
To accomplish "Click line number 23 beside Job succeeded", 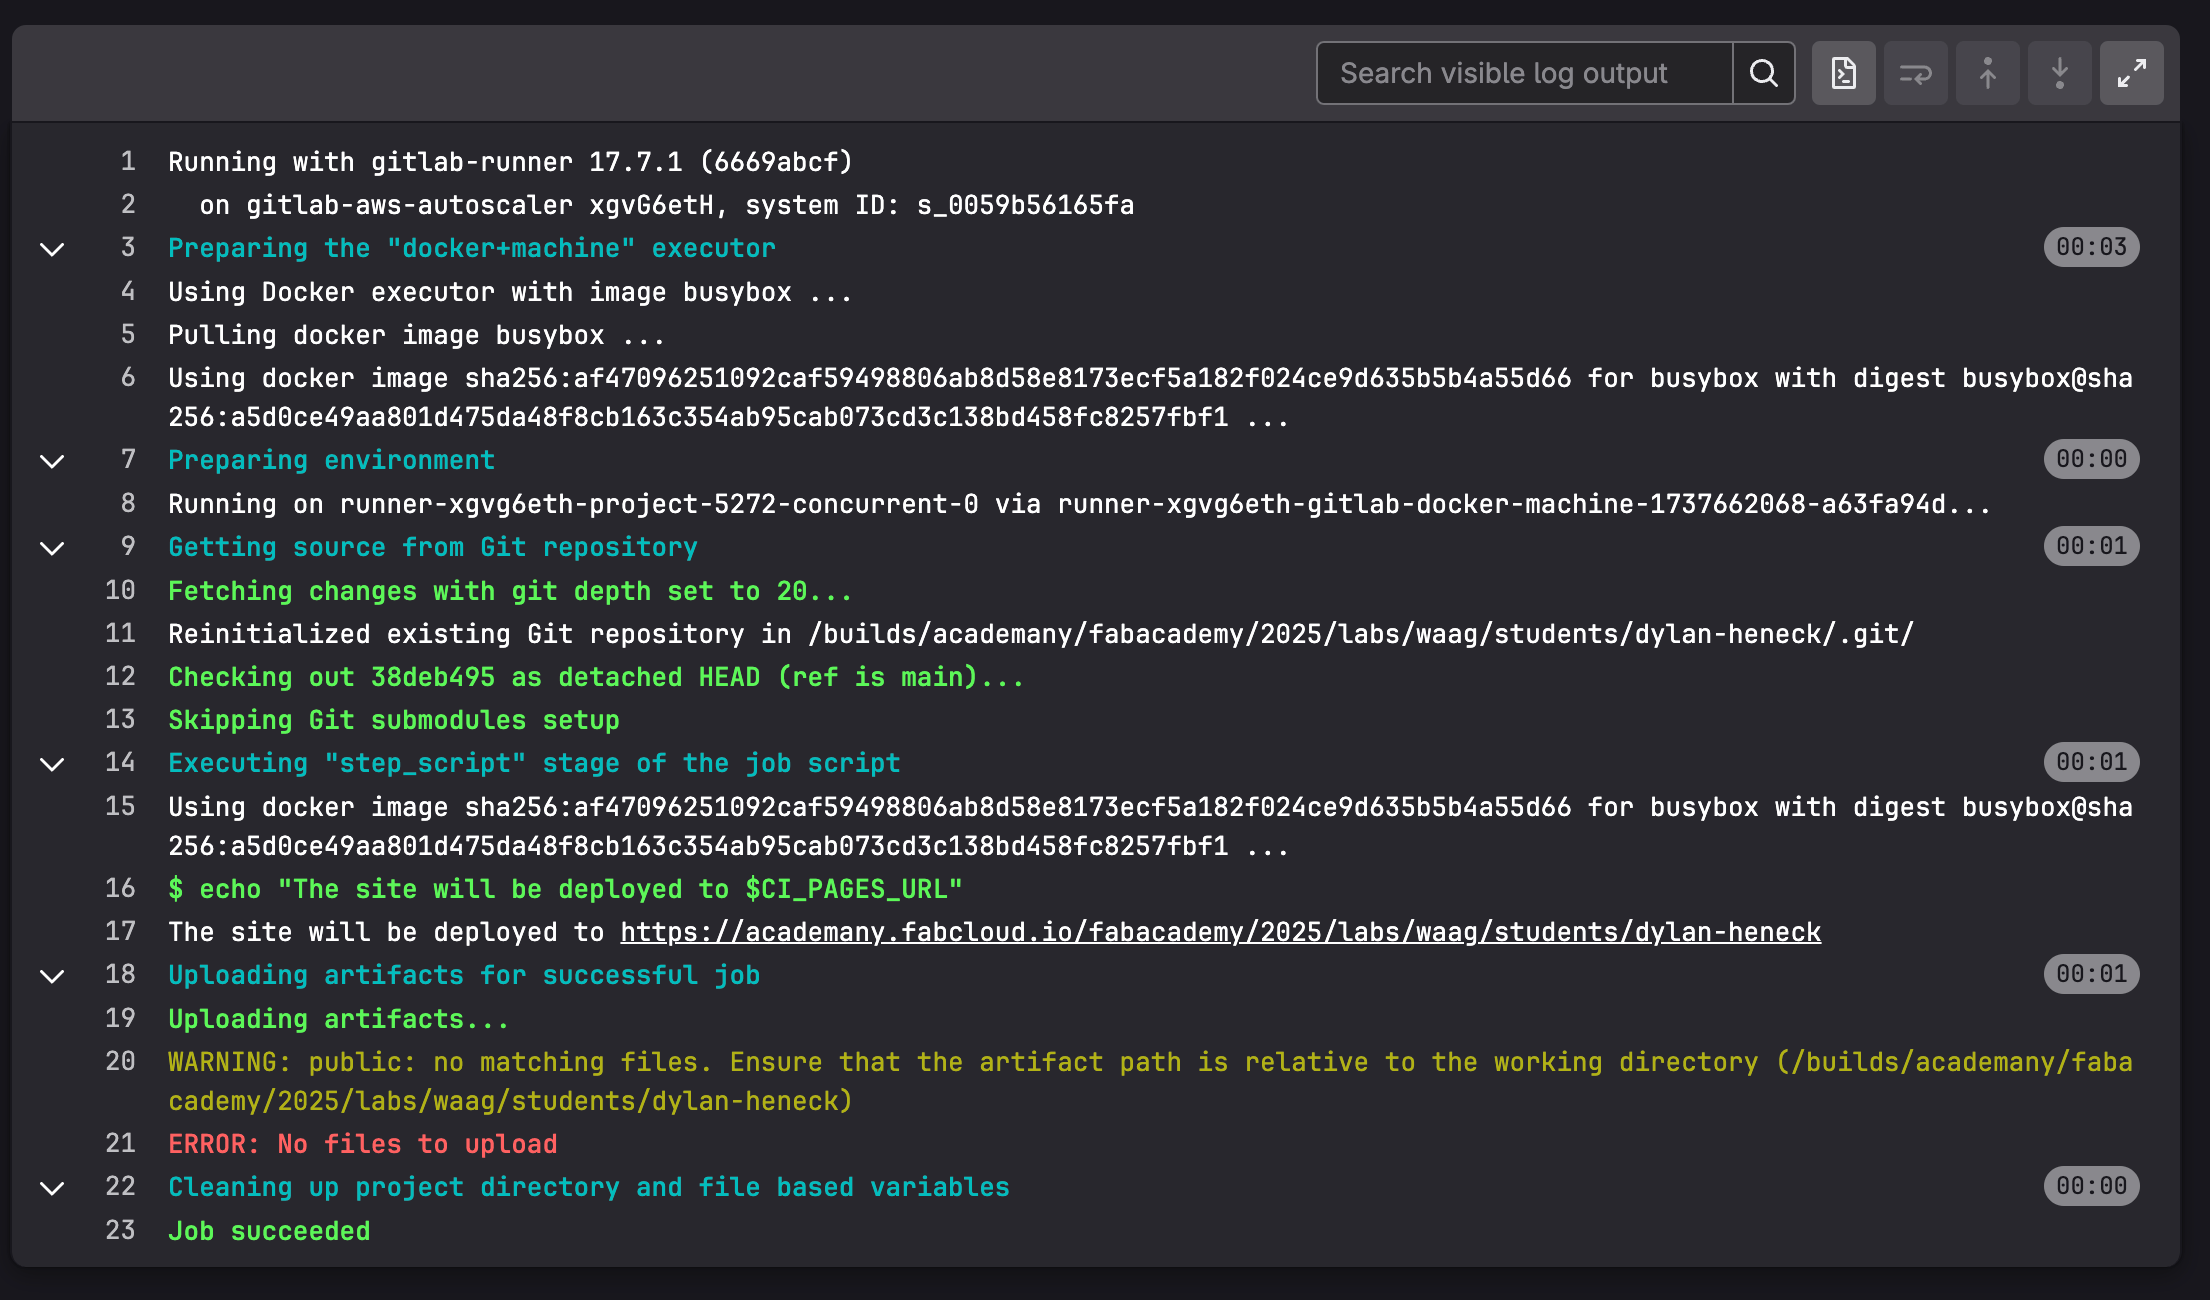I will coord(121,1230).
